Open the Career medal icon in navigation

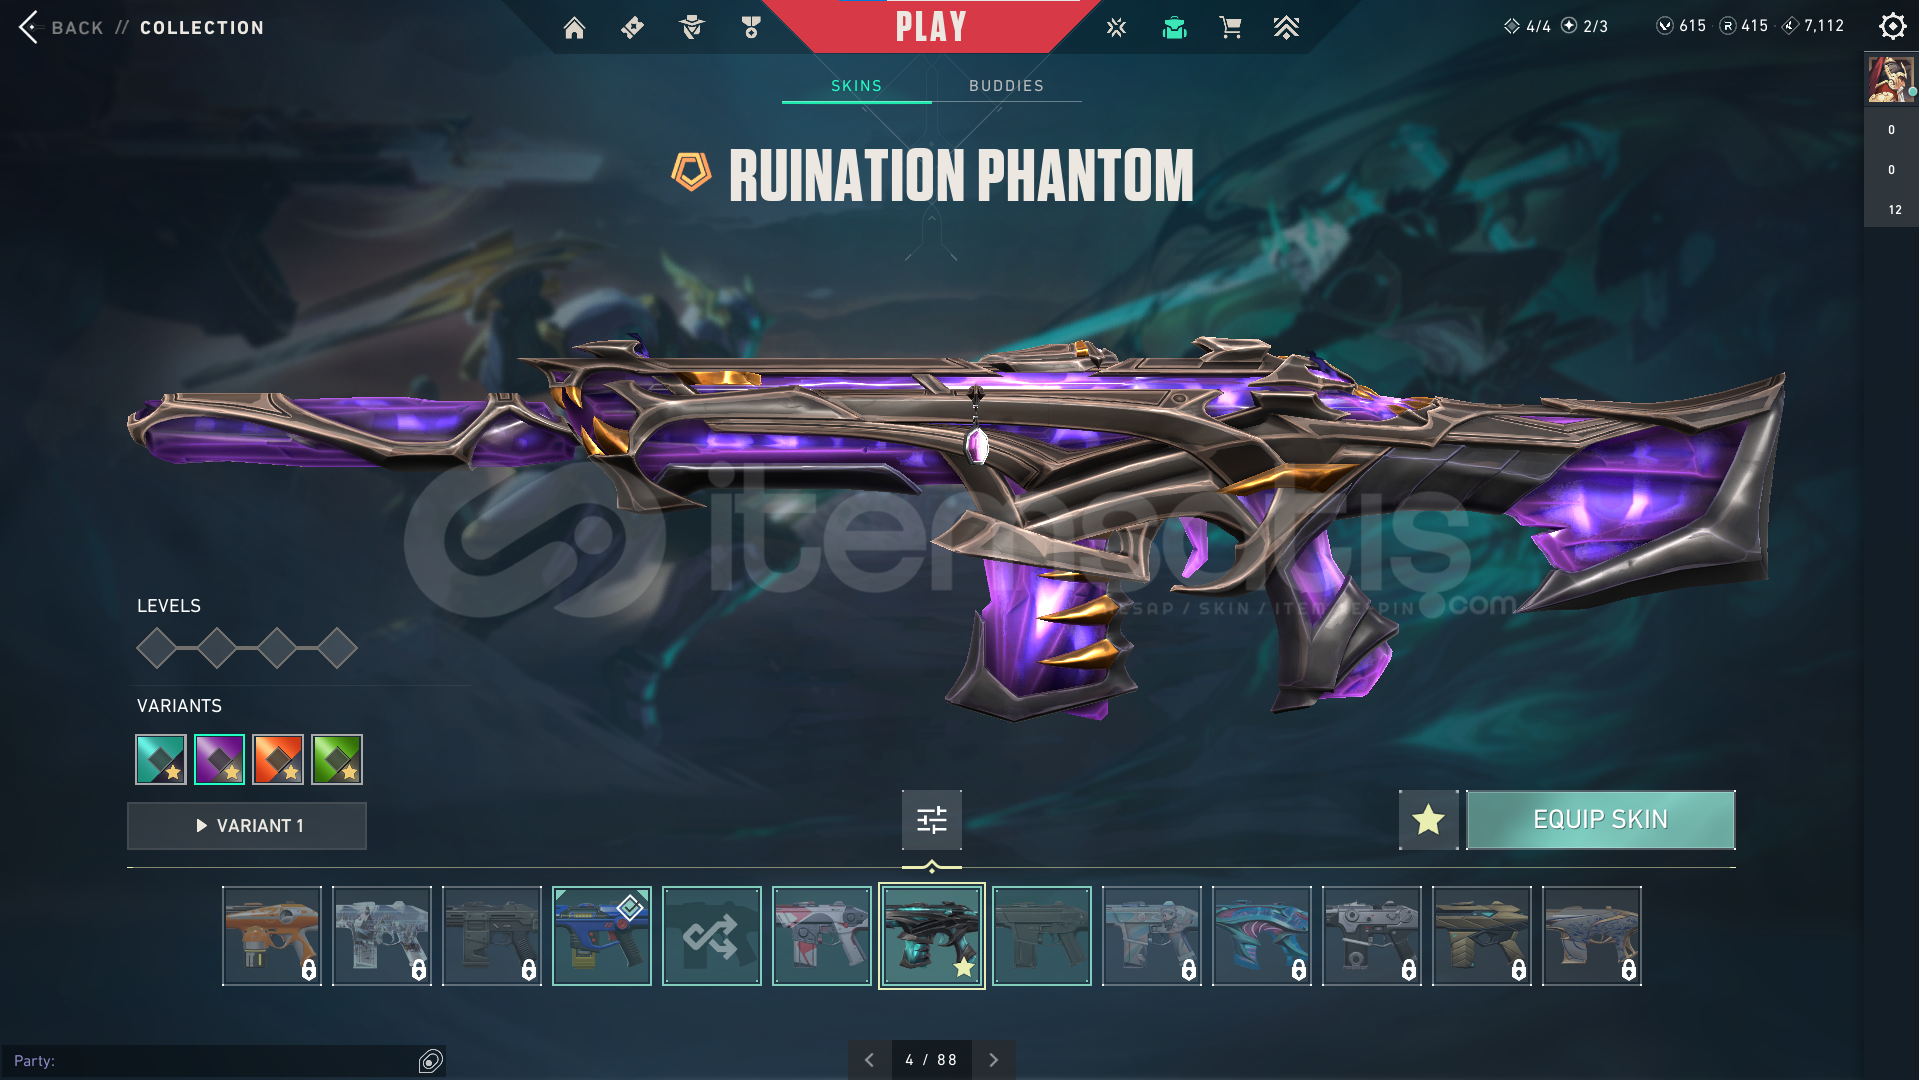751,28
